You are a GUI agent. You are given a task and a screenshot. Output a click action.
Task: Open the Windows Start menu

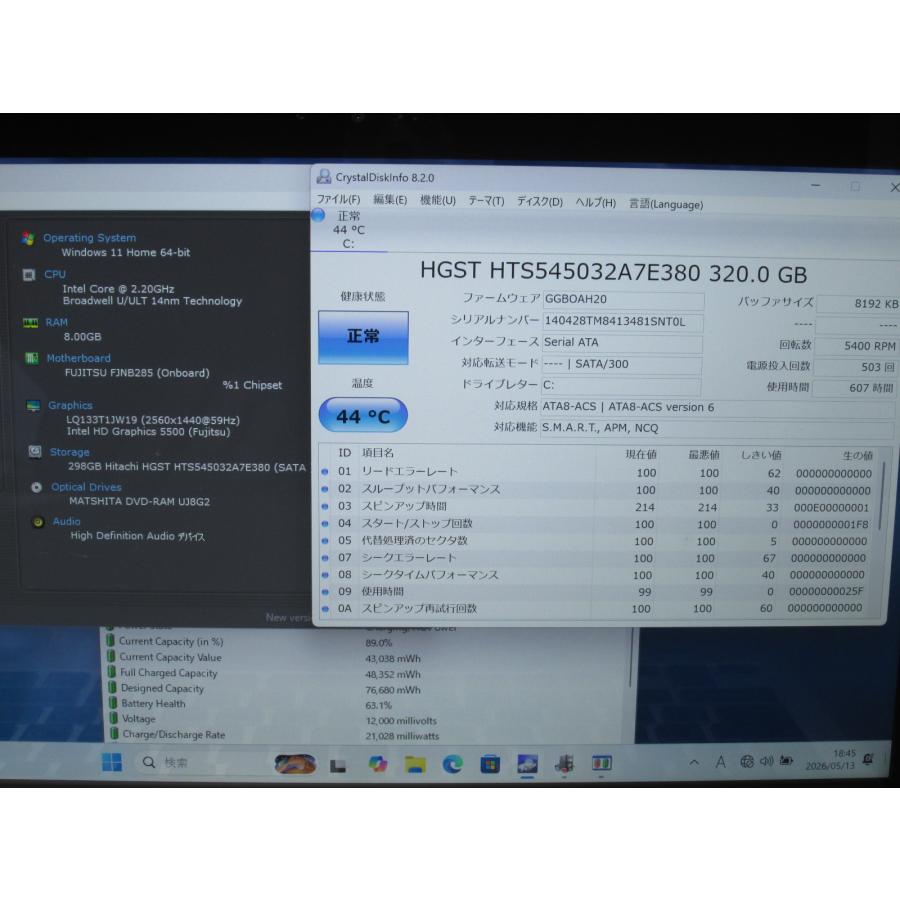point(112,762)
